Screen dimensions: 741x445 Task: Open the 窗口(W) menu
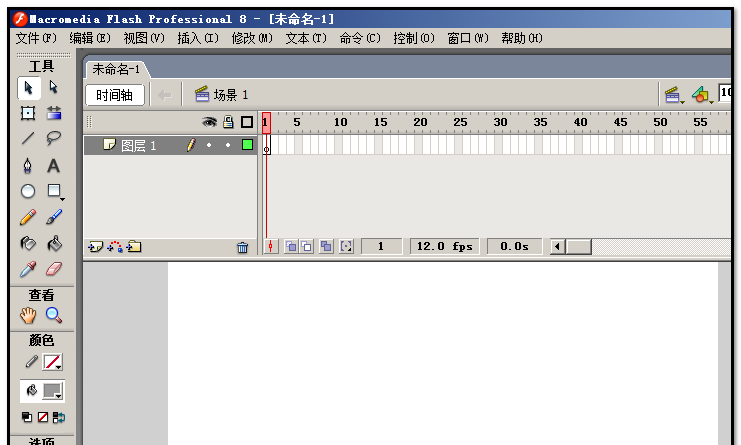click(x=468, y=38)
